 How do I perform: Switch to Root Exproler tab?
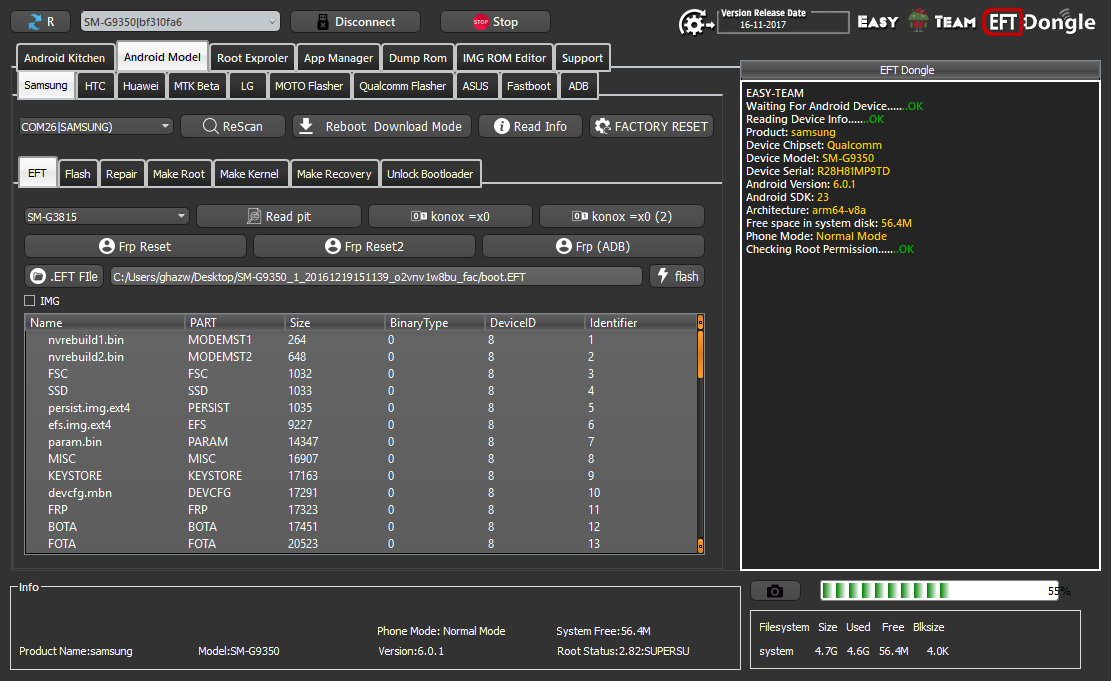252,58
